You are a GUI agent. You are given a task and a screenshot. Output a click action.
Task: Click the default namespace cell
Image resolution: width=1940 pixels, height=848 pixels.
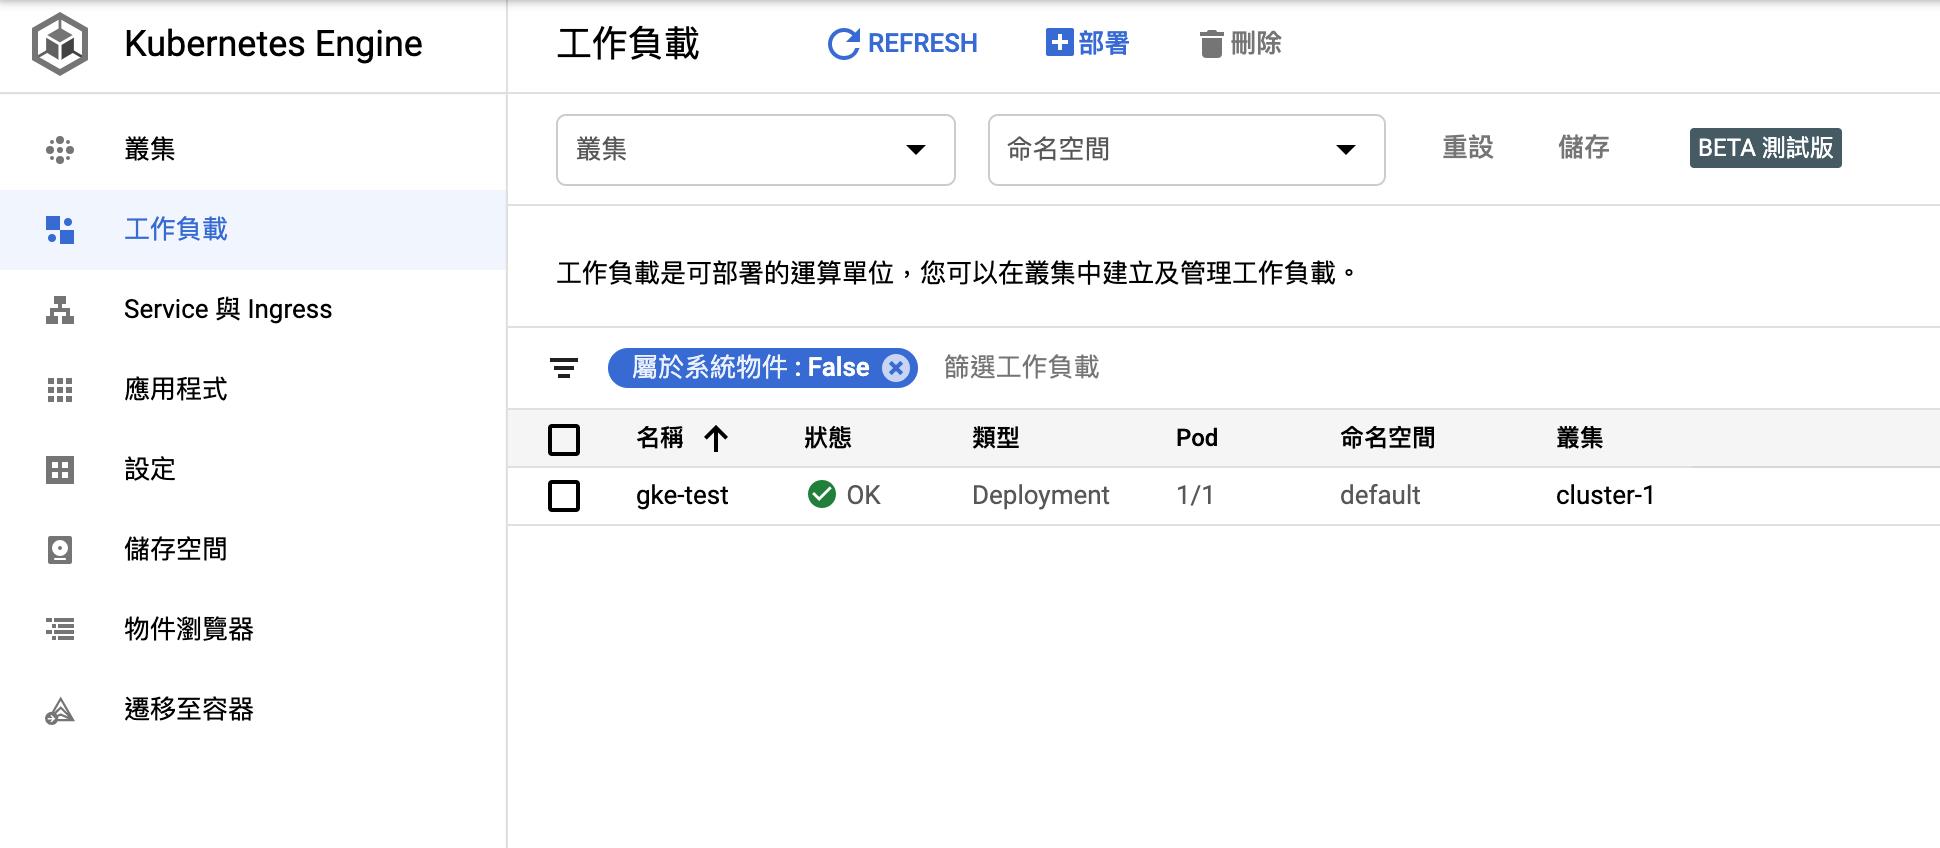[x=1380, y=495]
